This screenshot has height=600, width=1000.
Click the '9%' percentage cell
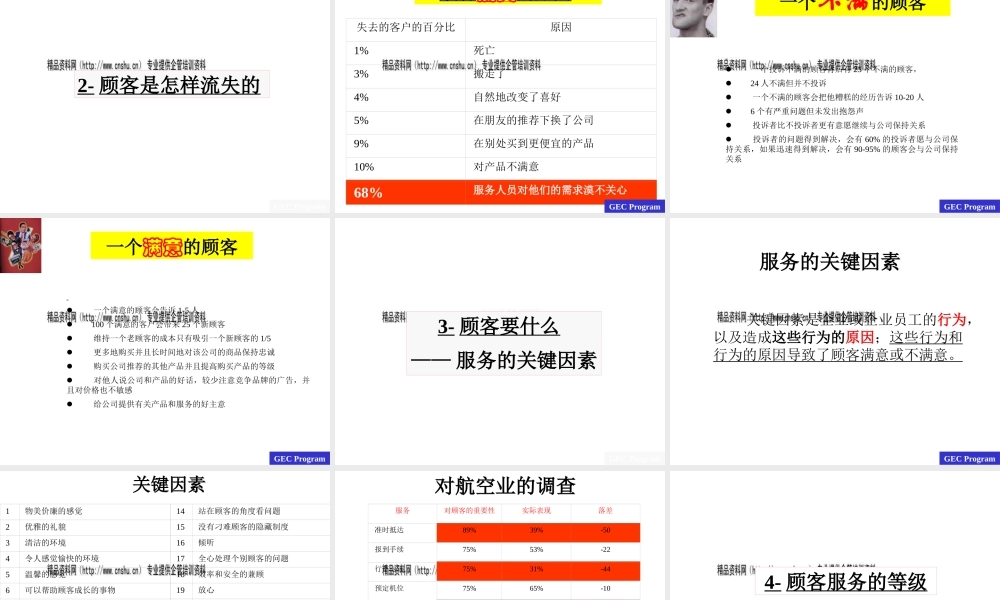click(361, 143)
